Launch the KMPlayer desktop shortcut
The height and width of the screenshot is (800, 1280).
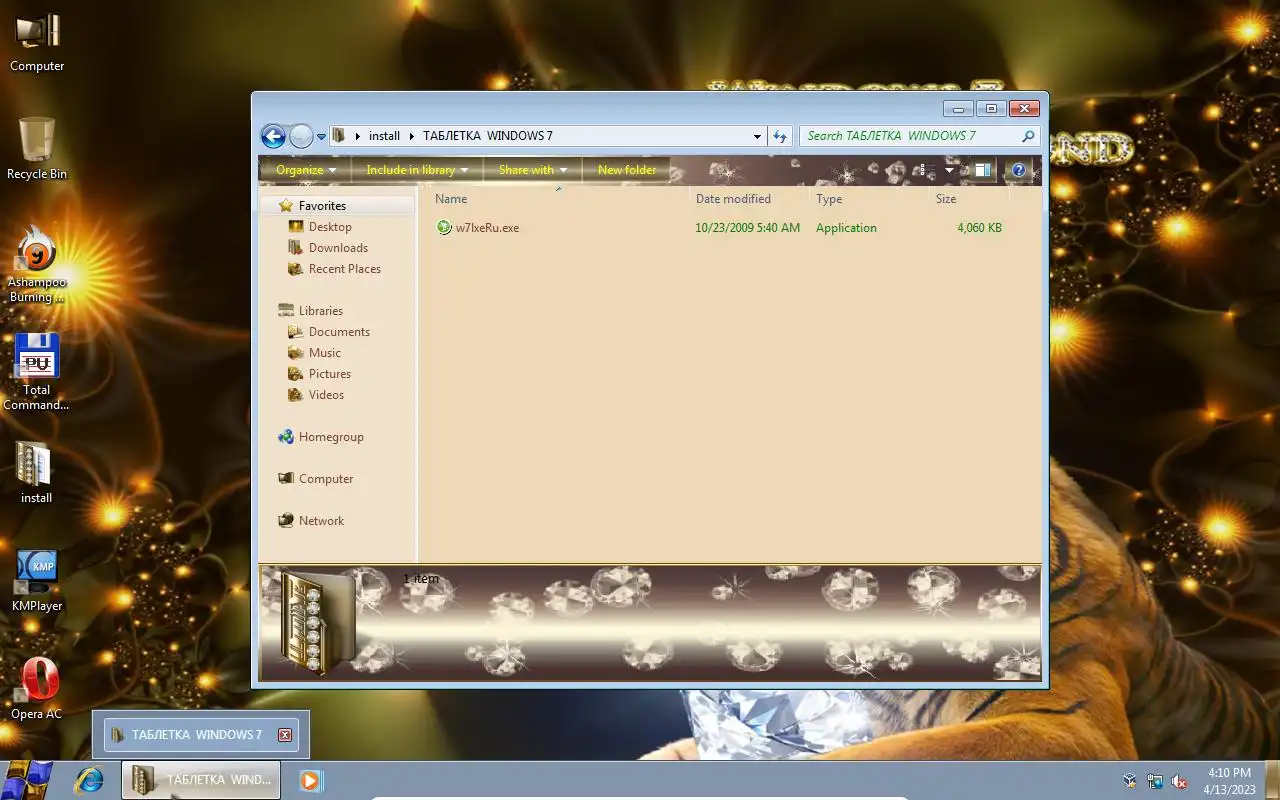(37, 580)
